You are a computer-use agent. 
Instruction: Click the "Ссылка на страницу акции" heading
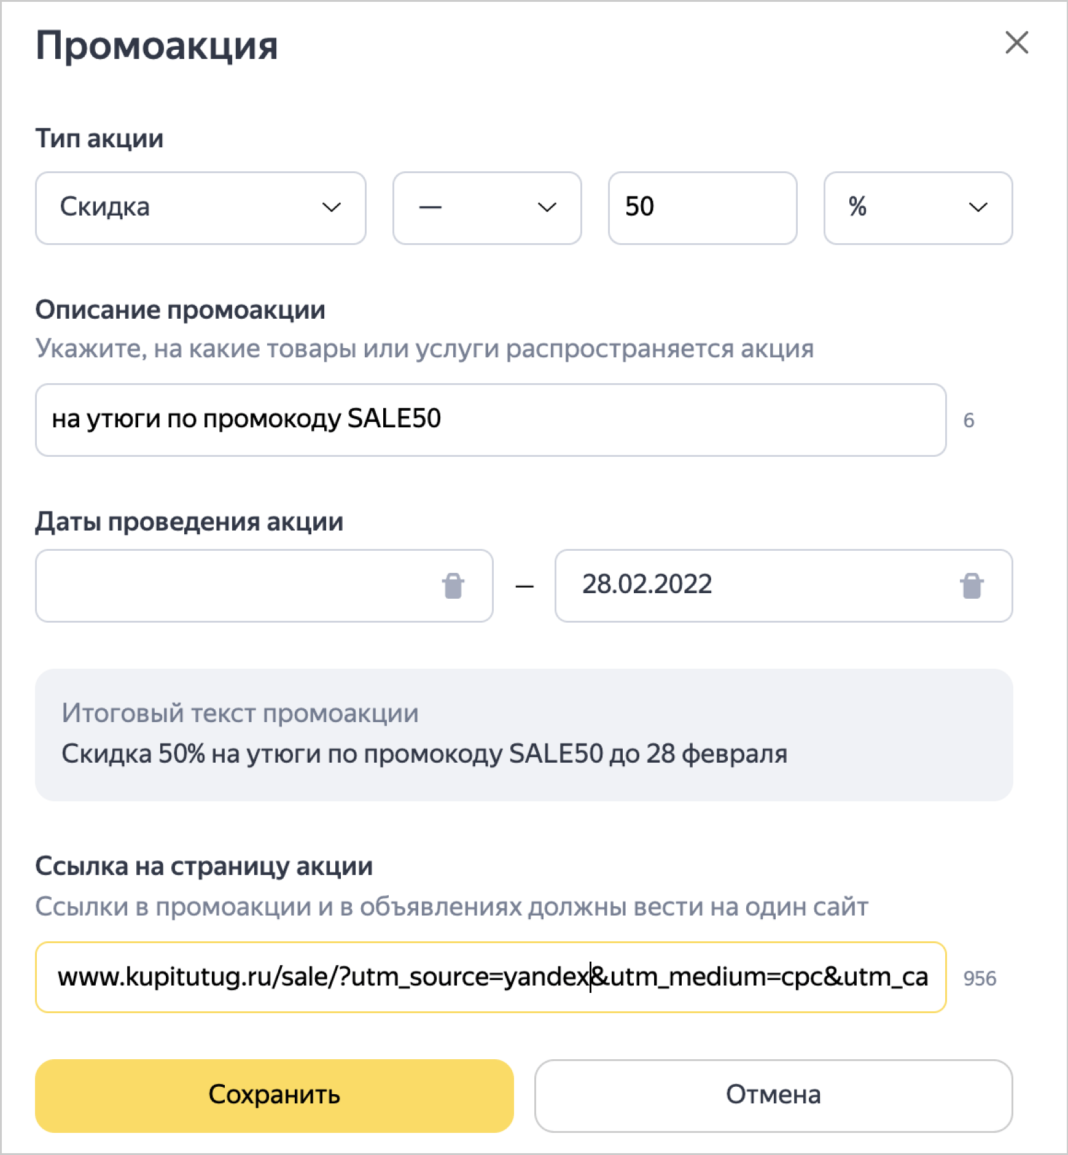[204, 866]
